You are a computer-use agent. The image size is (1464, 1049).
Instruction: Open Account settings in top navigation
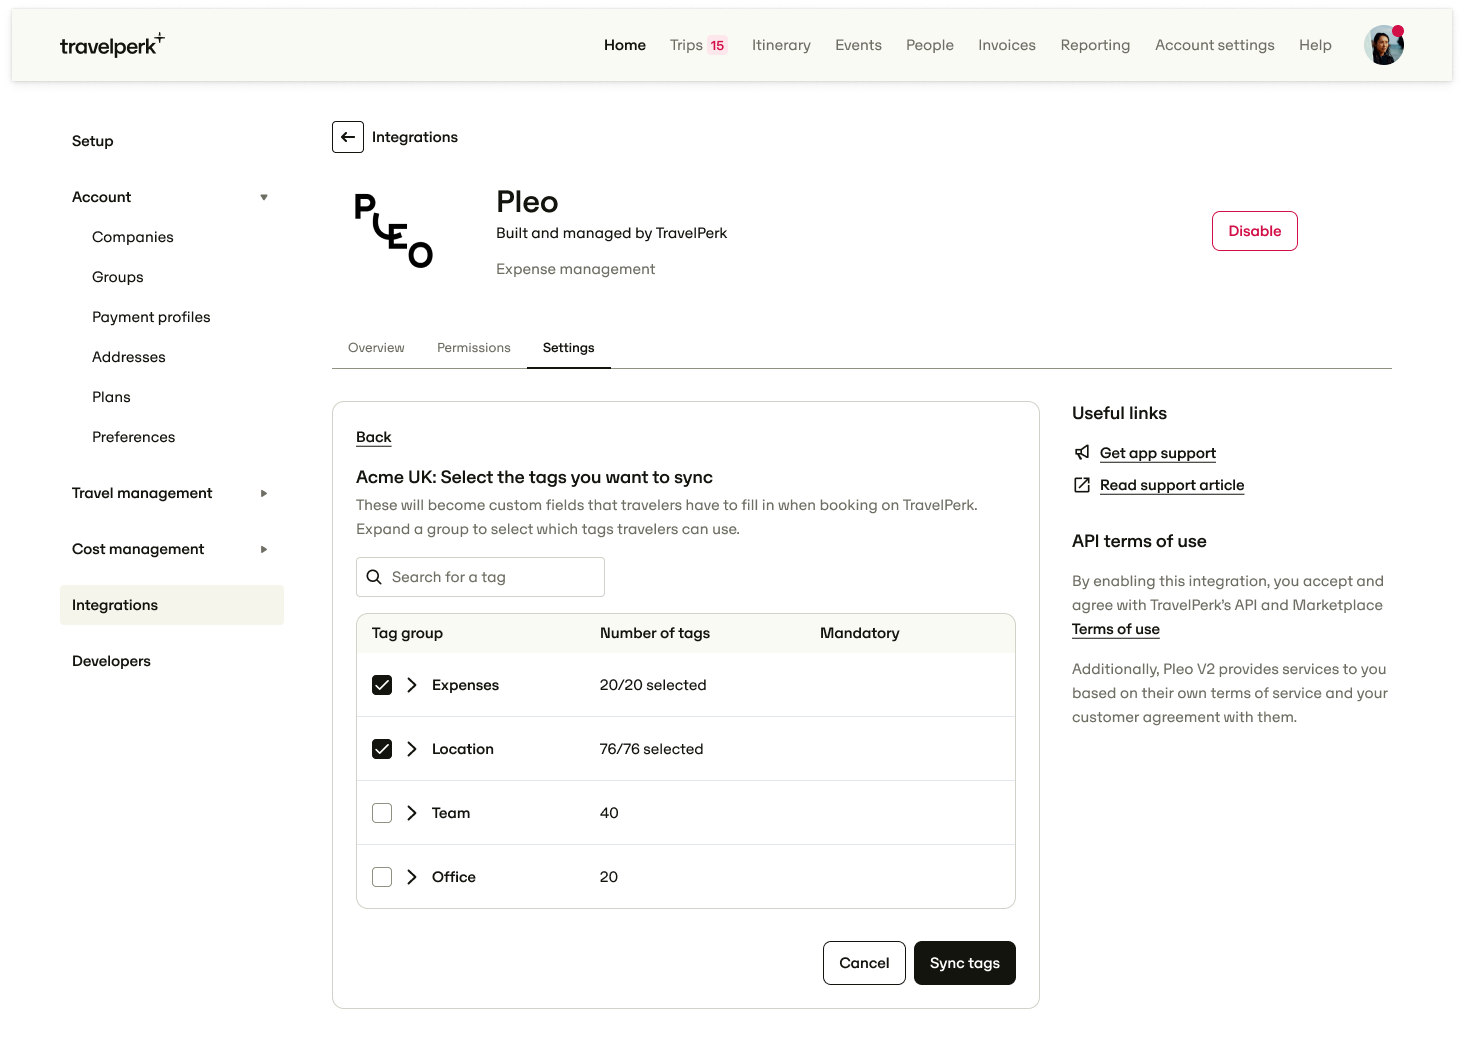pyautogui.click(x=1215, y=45)
